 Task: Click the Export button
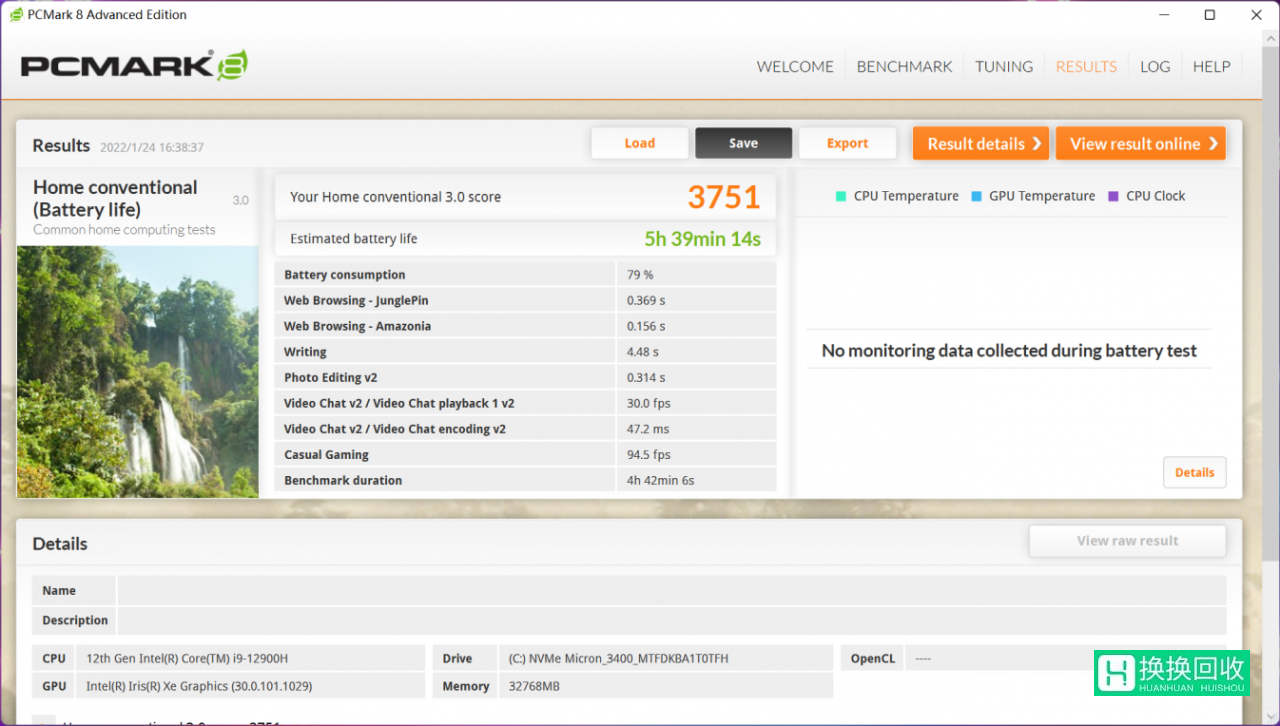(x=847, y=143)
